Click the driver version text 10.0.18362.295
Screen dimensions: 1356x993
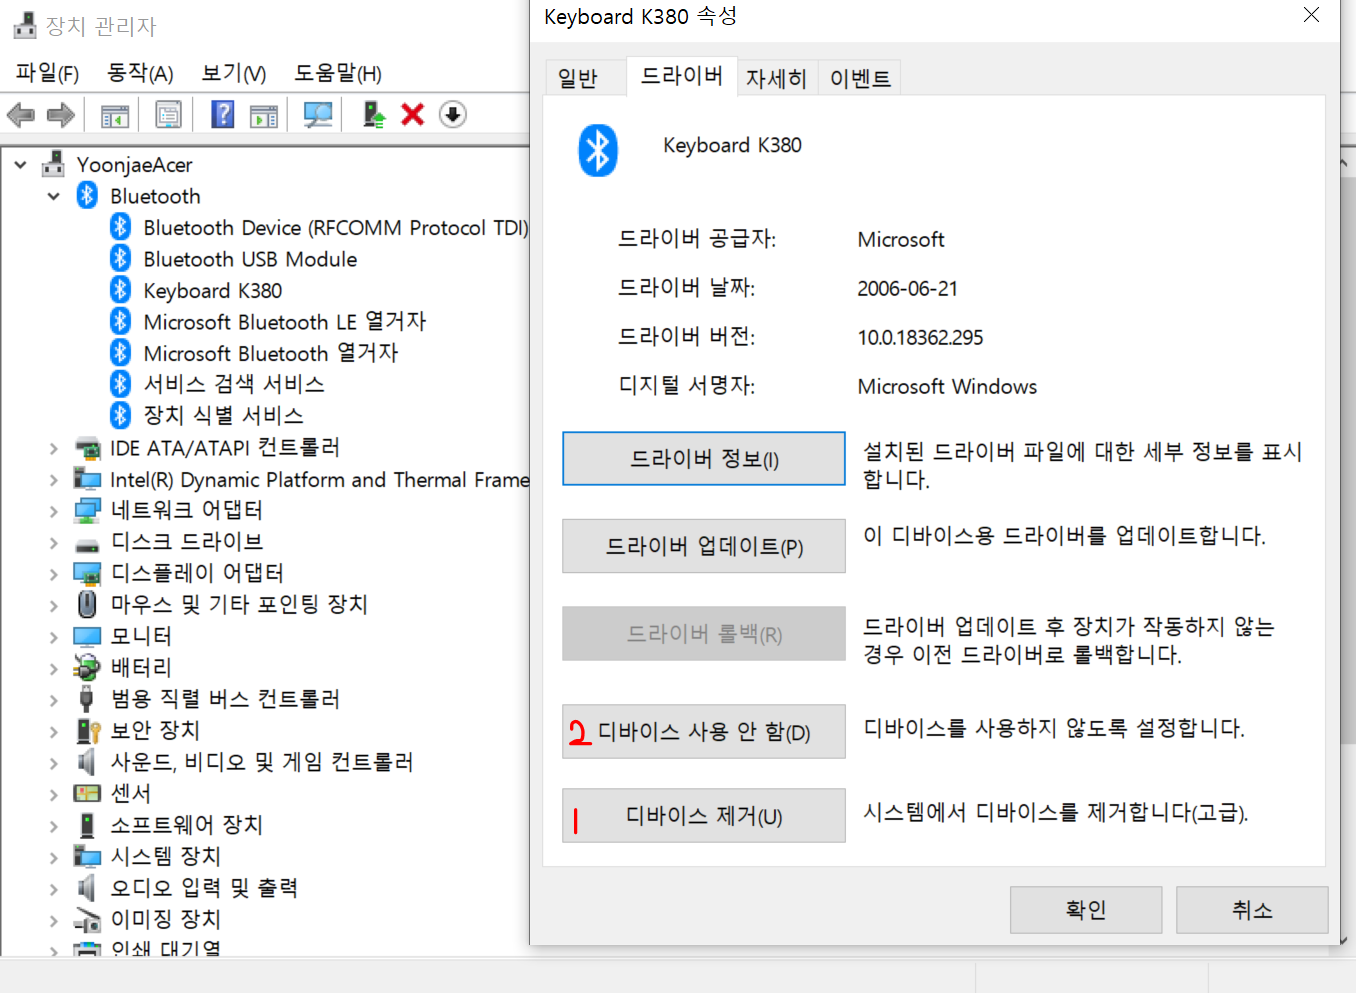pyautogui.click(x=921, y=338)
